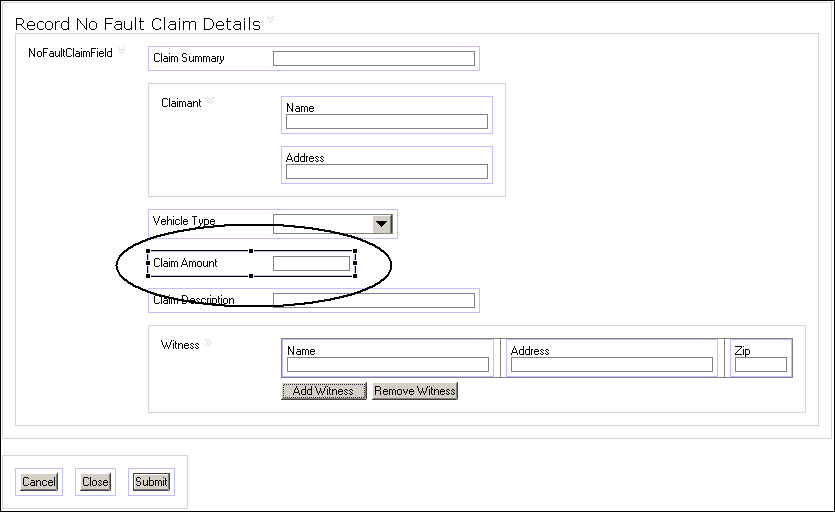Image resolution: width=835 pixels, height=512 pixels.
Task: Collapse the NoFaultClaimField group chevron
Action: pyautogui.click(x=121, y=51)
